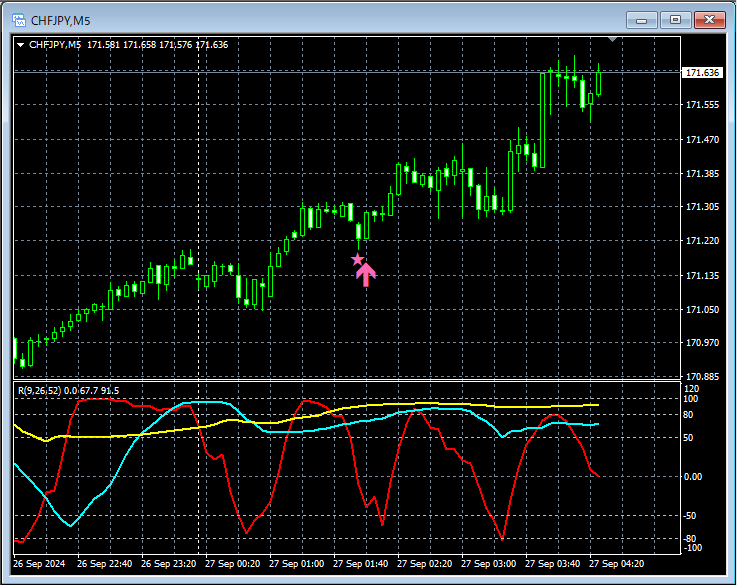This screenshot has width=738, height=585.
Task: Click the indicator scale value -80
Action: (690, 539)
